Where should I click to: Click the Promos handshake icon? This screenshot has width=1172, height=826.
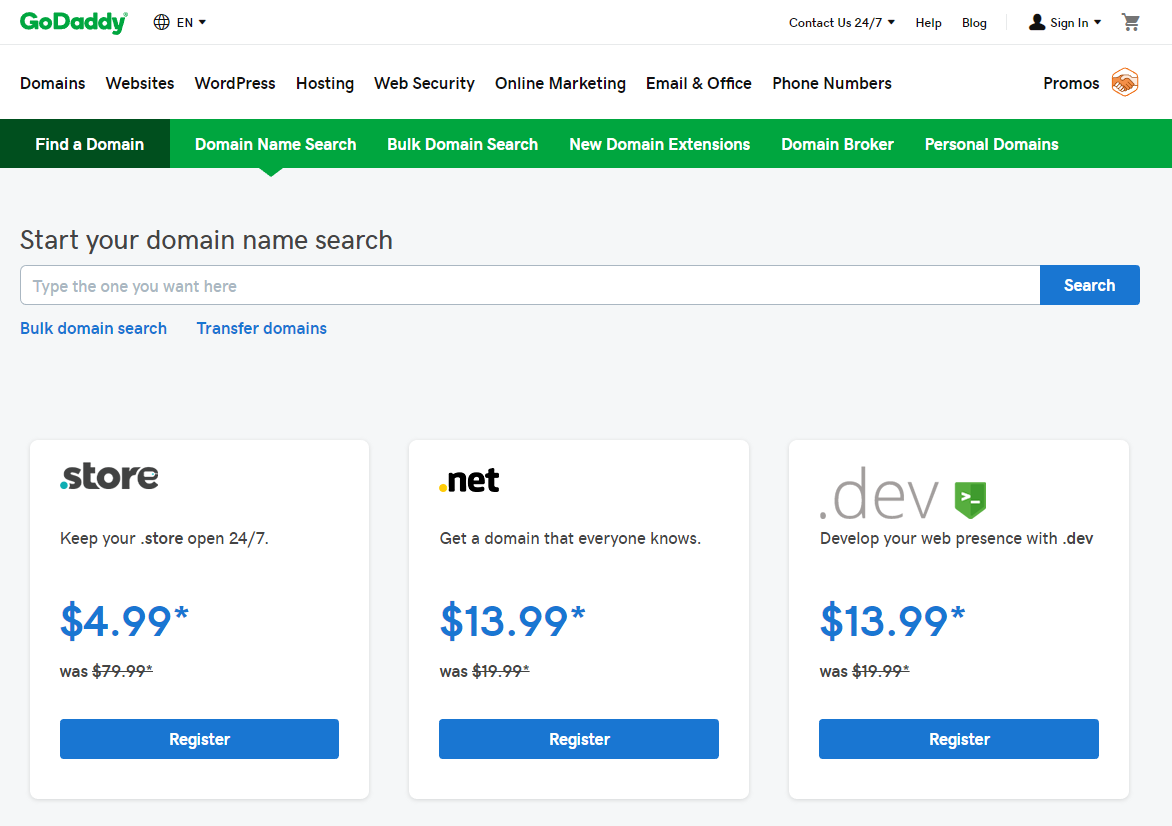(x=1125, y=83)
